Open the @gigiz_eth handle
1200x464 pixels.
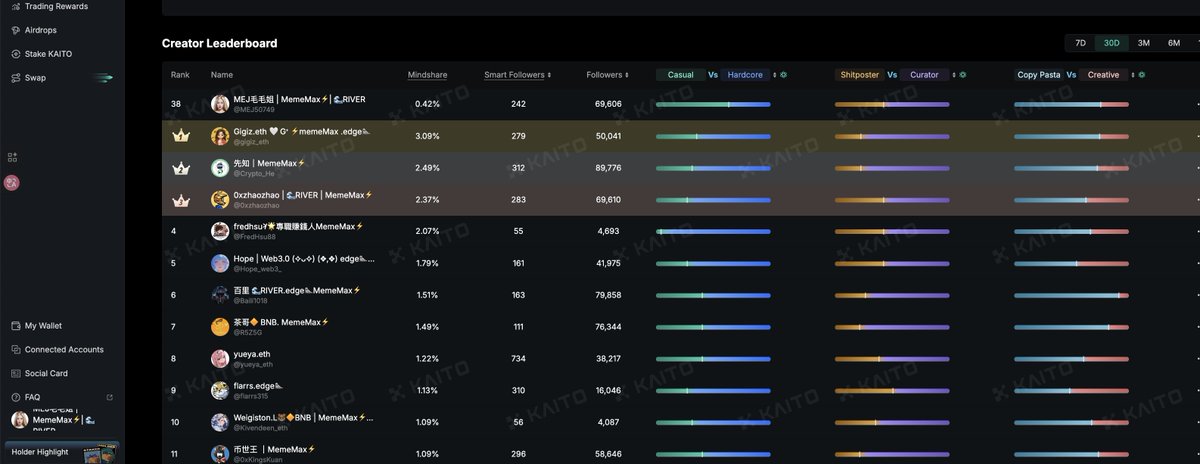(251, 142)
